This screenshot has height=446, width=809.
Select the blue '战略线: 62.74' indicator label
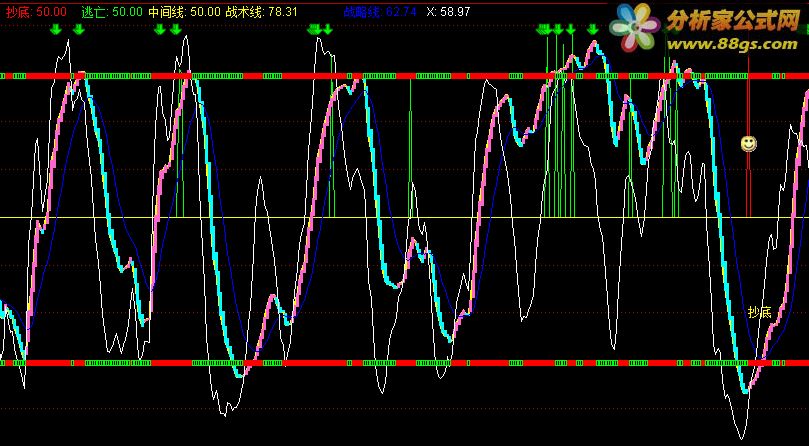pyautogui.click(x=380, y=11)
